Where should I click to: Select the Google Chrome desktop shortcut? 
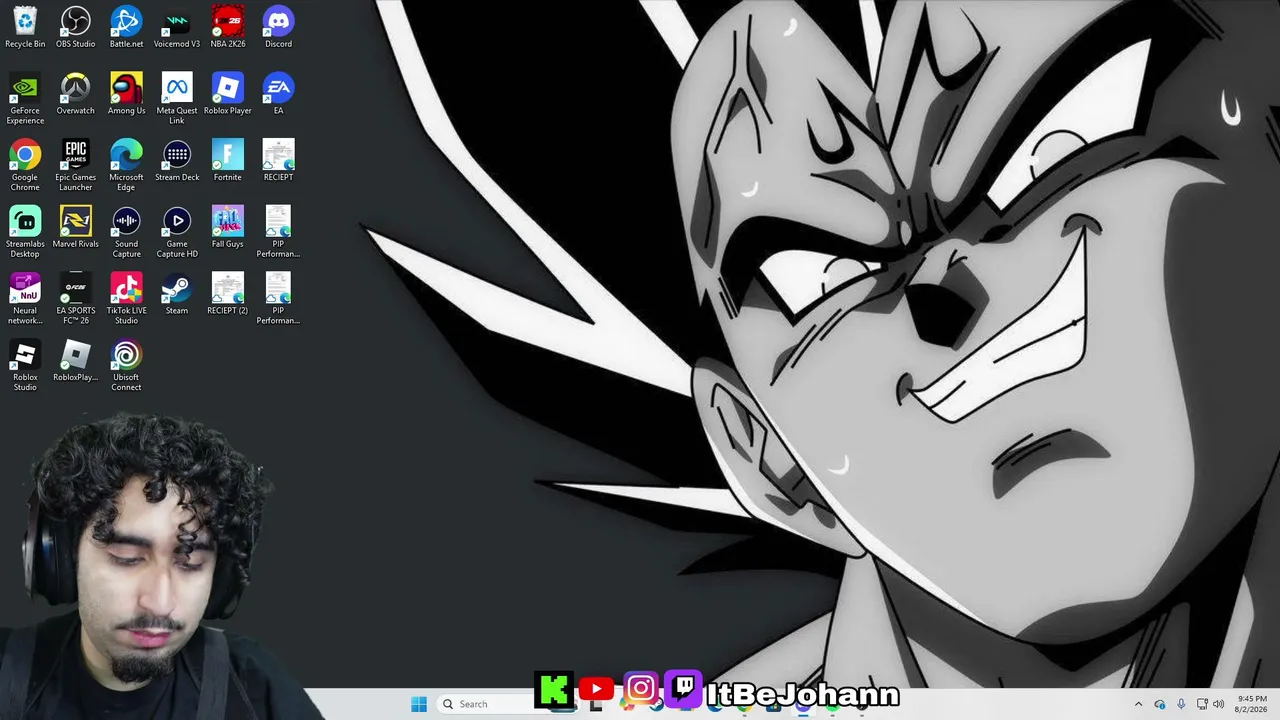pos(25,165)
